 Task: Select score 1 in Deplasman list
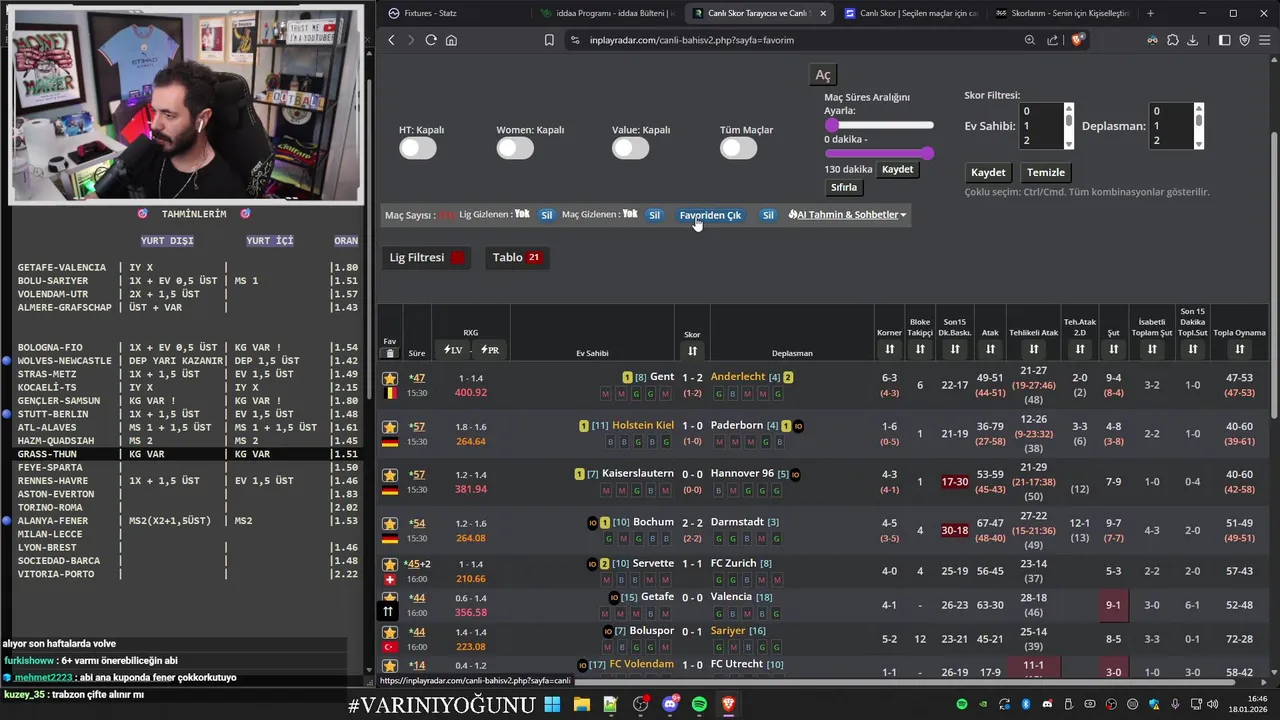coord(1170,126)
